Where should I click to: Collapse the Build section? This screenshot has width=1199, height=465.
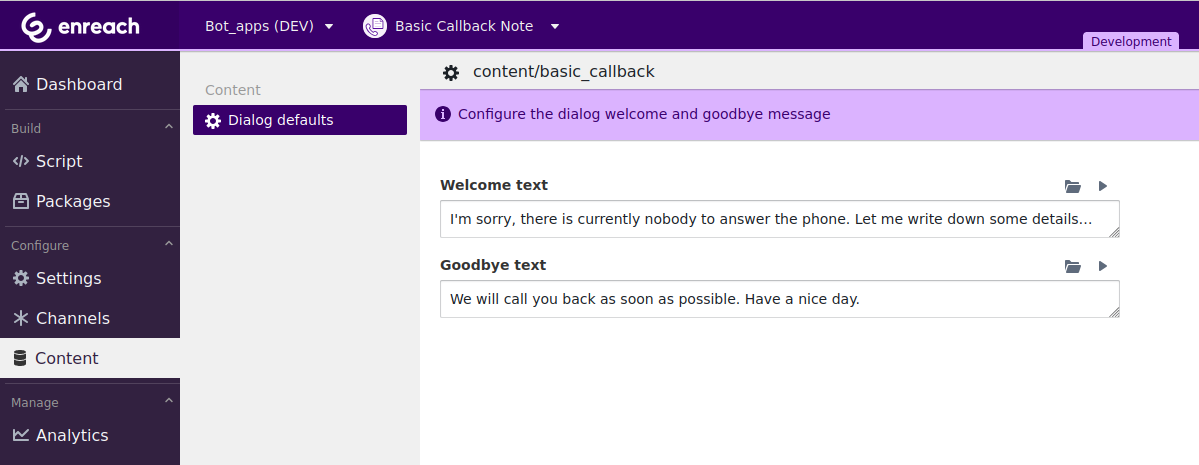tap(169, 127)
